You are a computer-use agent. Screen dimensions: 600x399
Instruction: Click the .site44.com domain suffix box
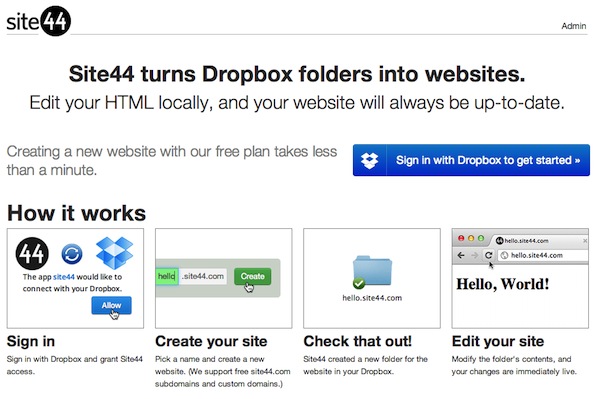[203, 276]
